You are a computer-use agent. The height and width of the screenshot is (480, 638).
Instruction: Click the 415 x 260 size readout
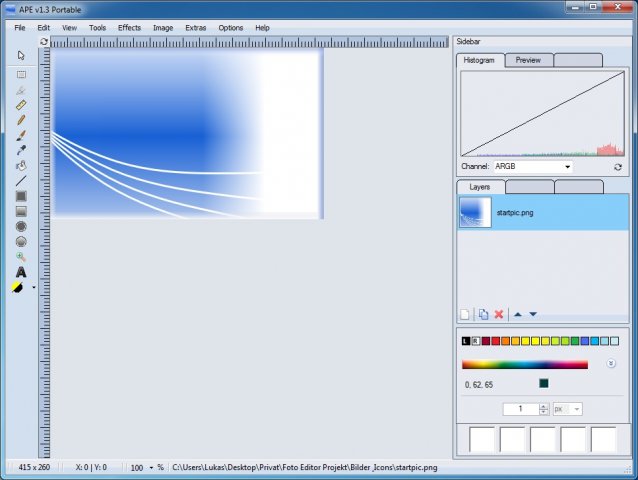[x=34, y=467]
